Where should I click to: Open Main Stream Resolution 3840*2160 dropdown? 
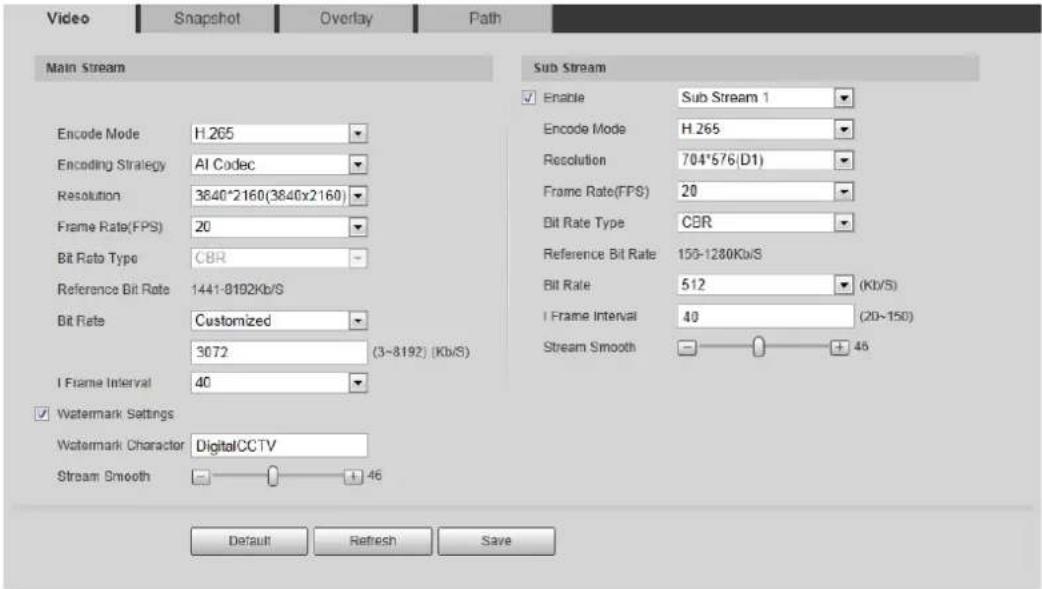pyautogui.click(x=279, y=195)
